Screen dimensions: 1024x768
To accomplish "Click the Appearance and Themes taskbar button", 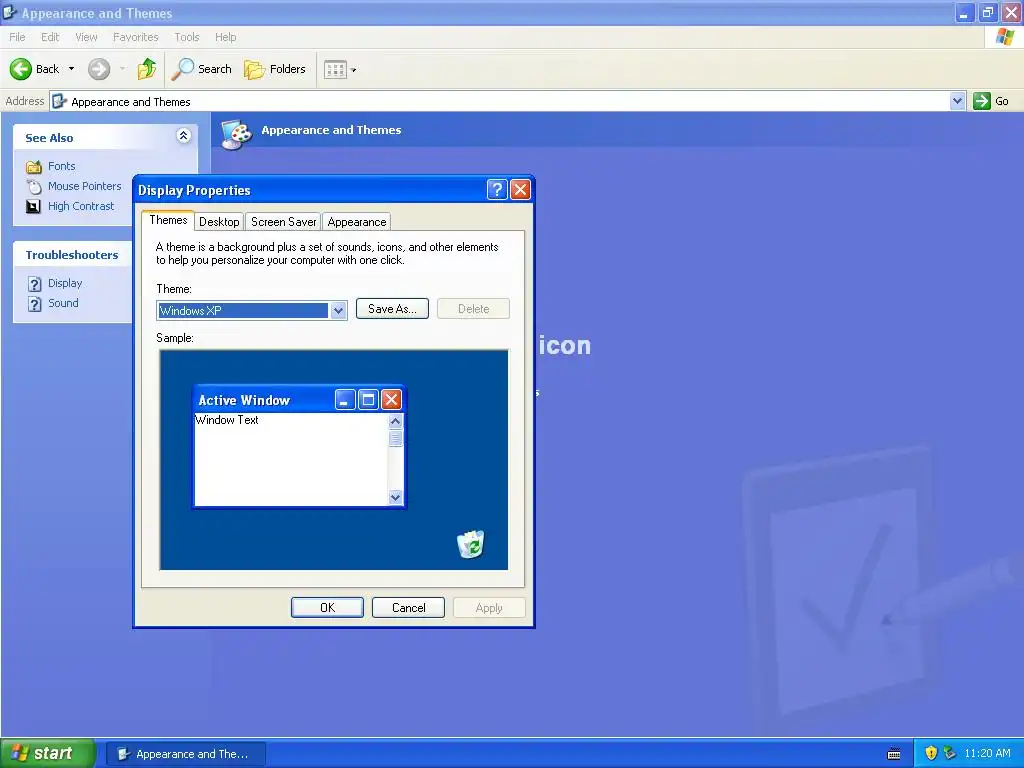I will [185, 754].
